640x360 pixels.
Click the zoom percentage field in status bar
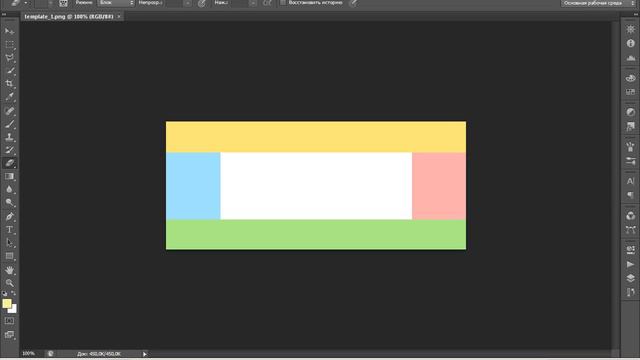29,353
